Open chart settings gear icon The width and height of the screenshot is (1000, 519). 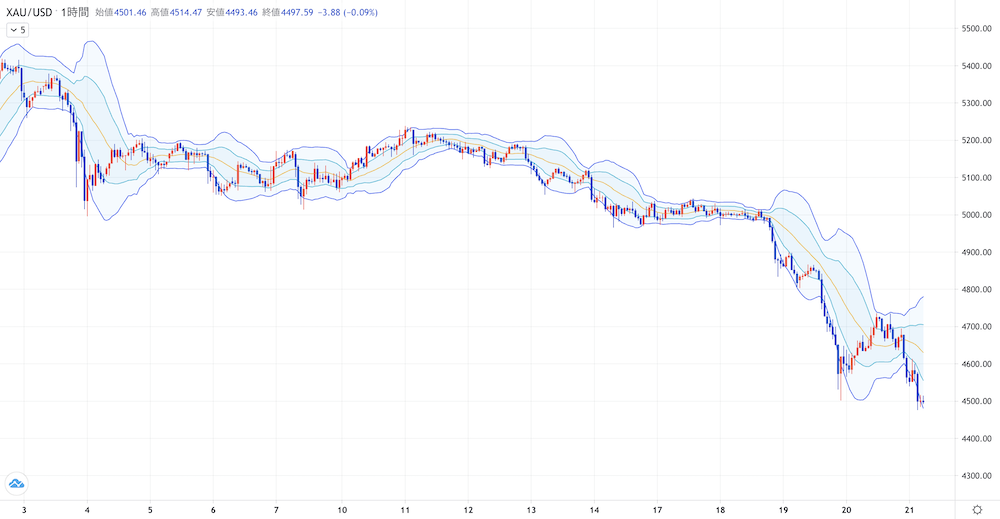pos(977,509)
